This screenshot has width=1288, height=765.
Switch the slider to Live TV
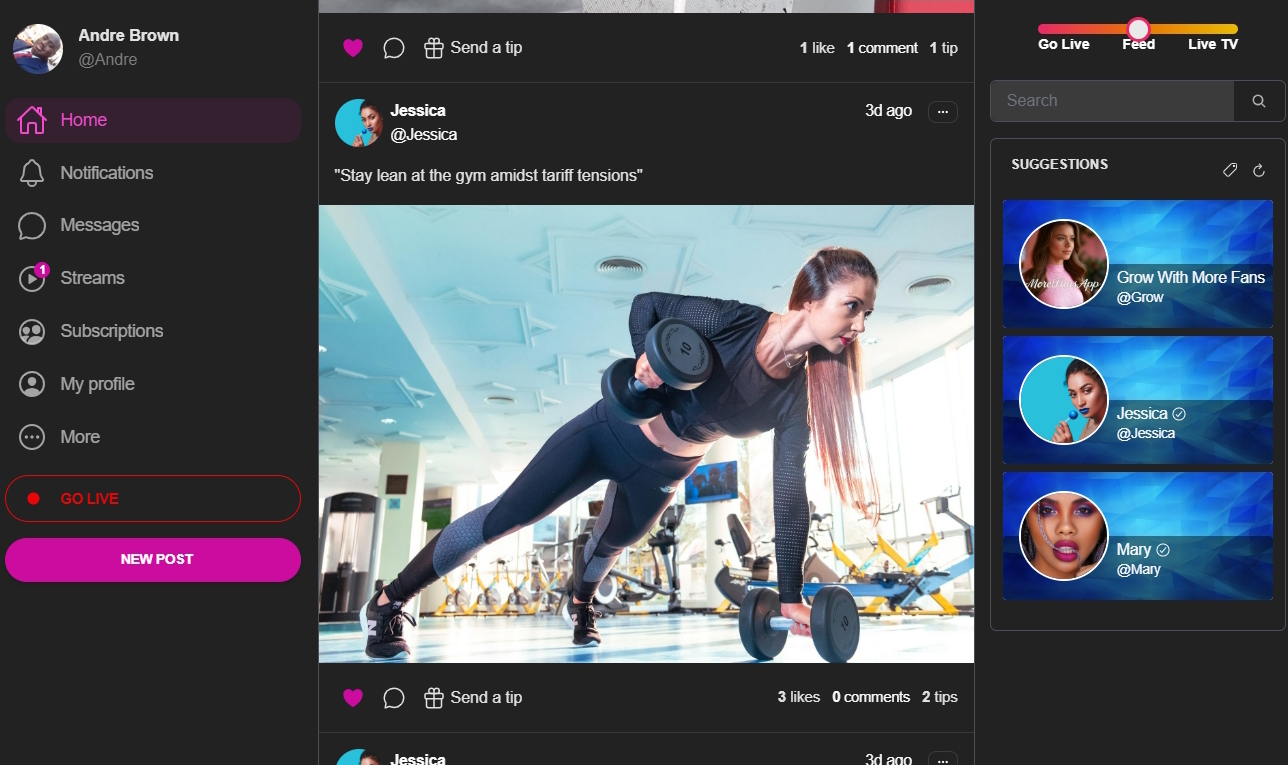(1213, 44)
